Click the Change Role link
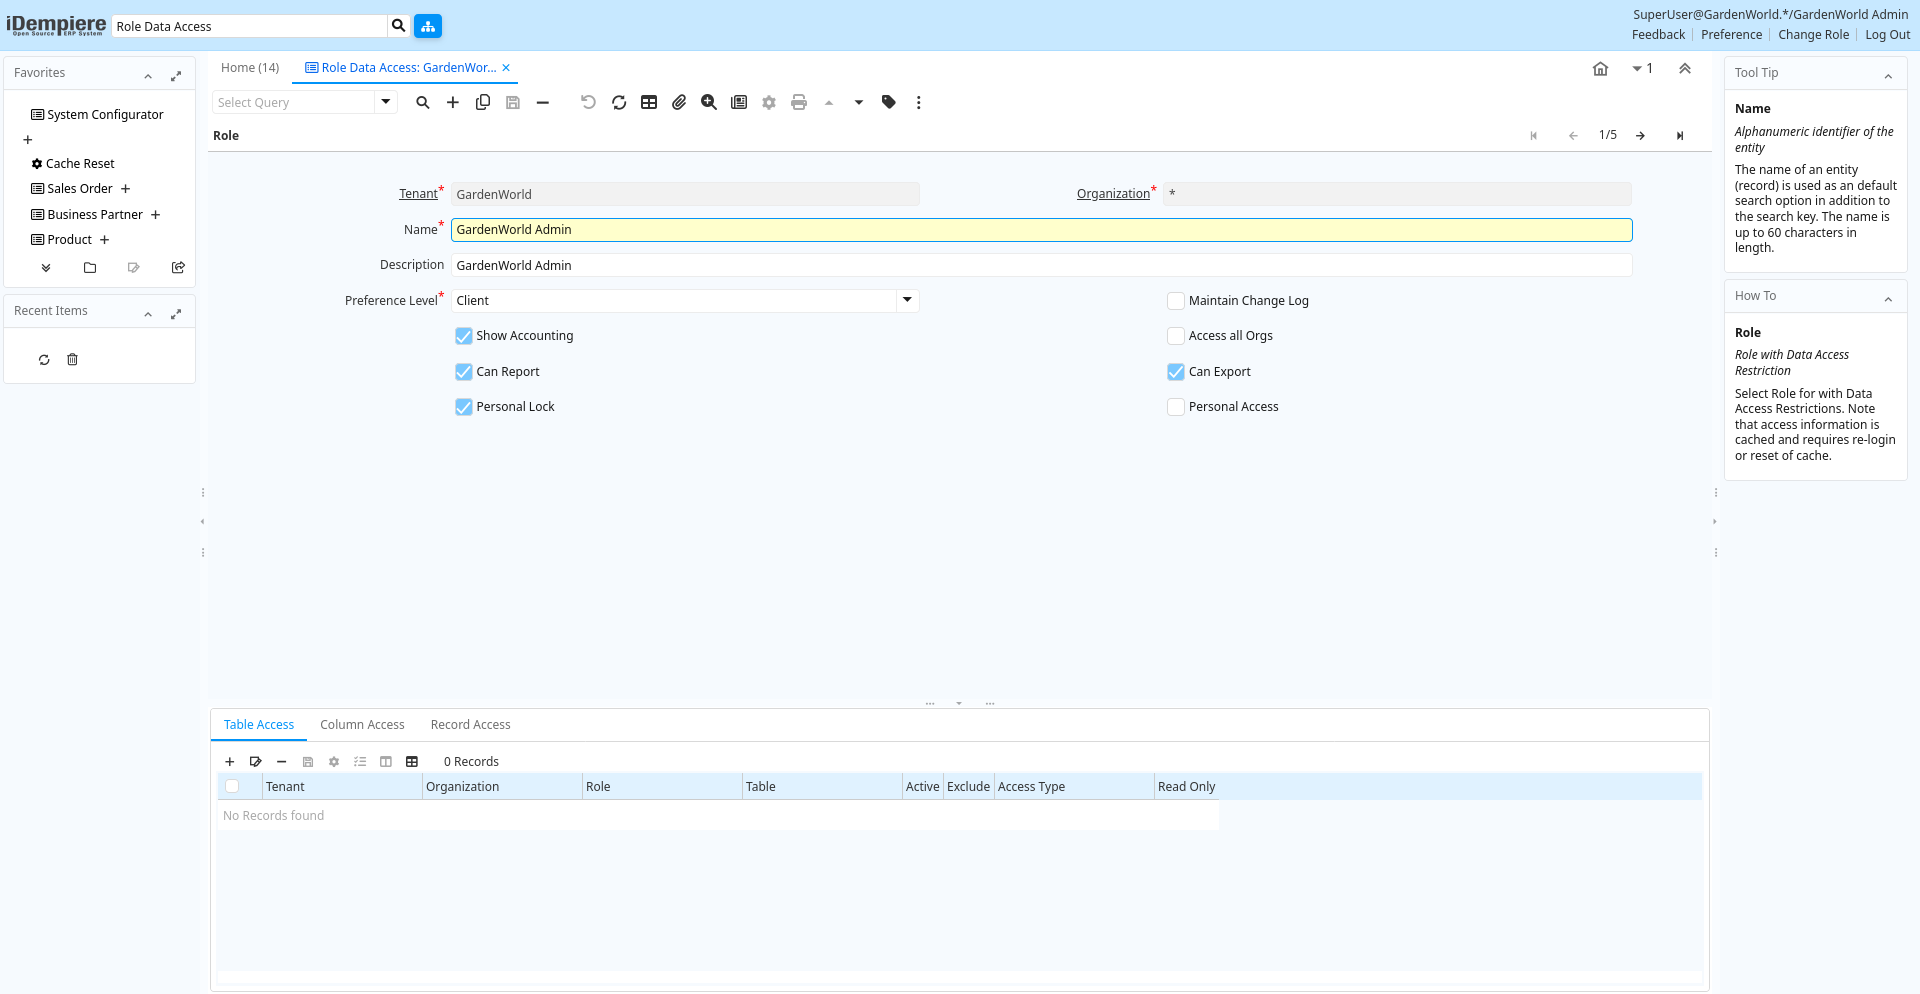Image resolution: width=1920 pixels, height=994 pixels. tap(1813, 35)
